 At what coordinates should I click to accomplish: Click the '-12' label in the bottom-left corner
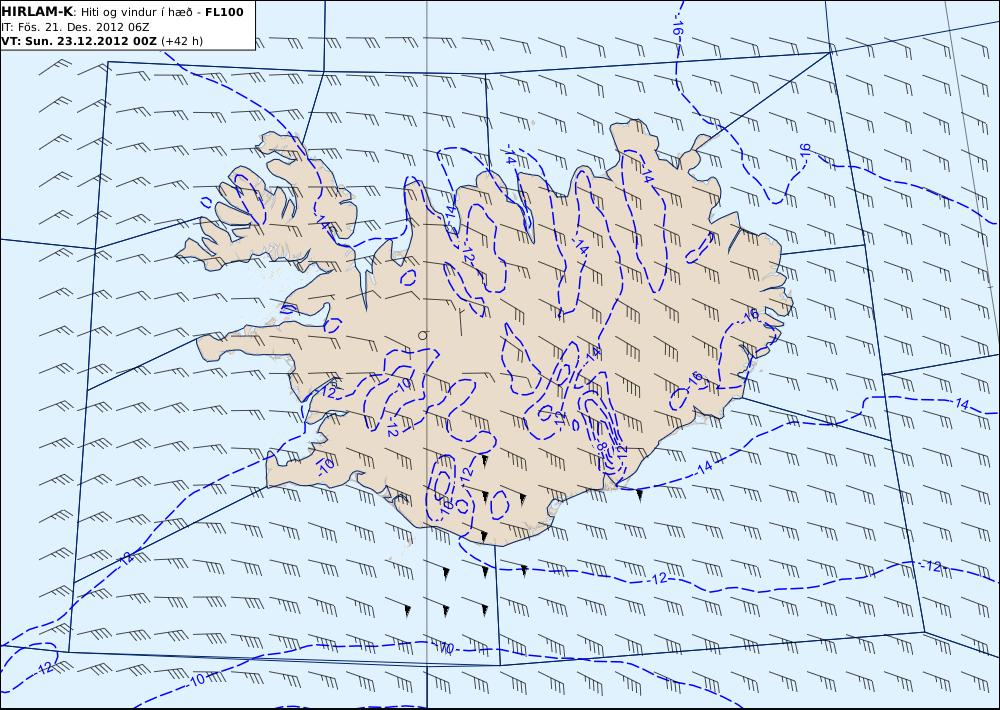coord(44,668)
